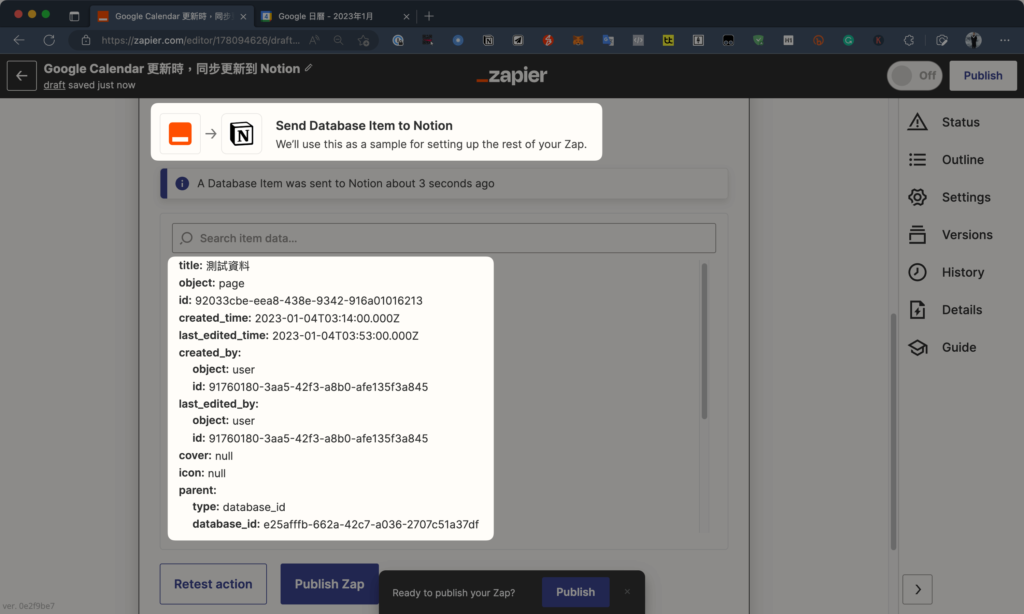Expand the right sidebar with chevron
1024x614 pixels.
(918, 589)
